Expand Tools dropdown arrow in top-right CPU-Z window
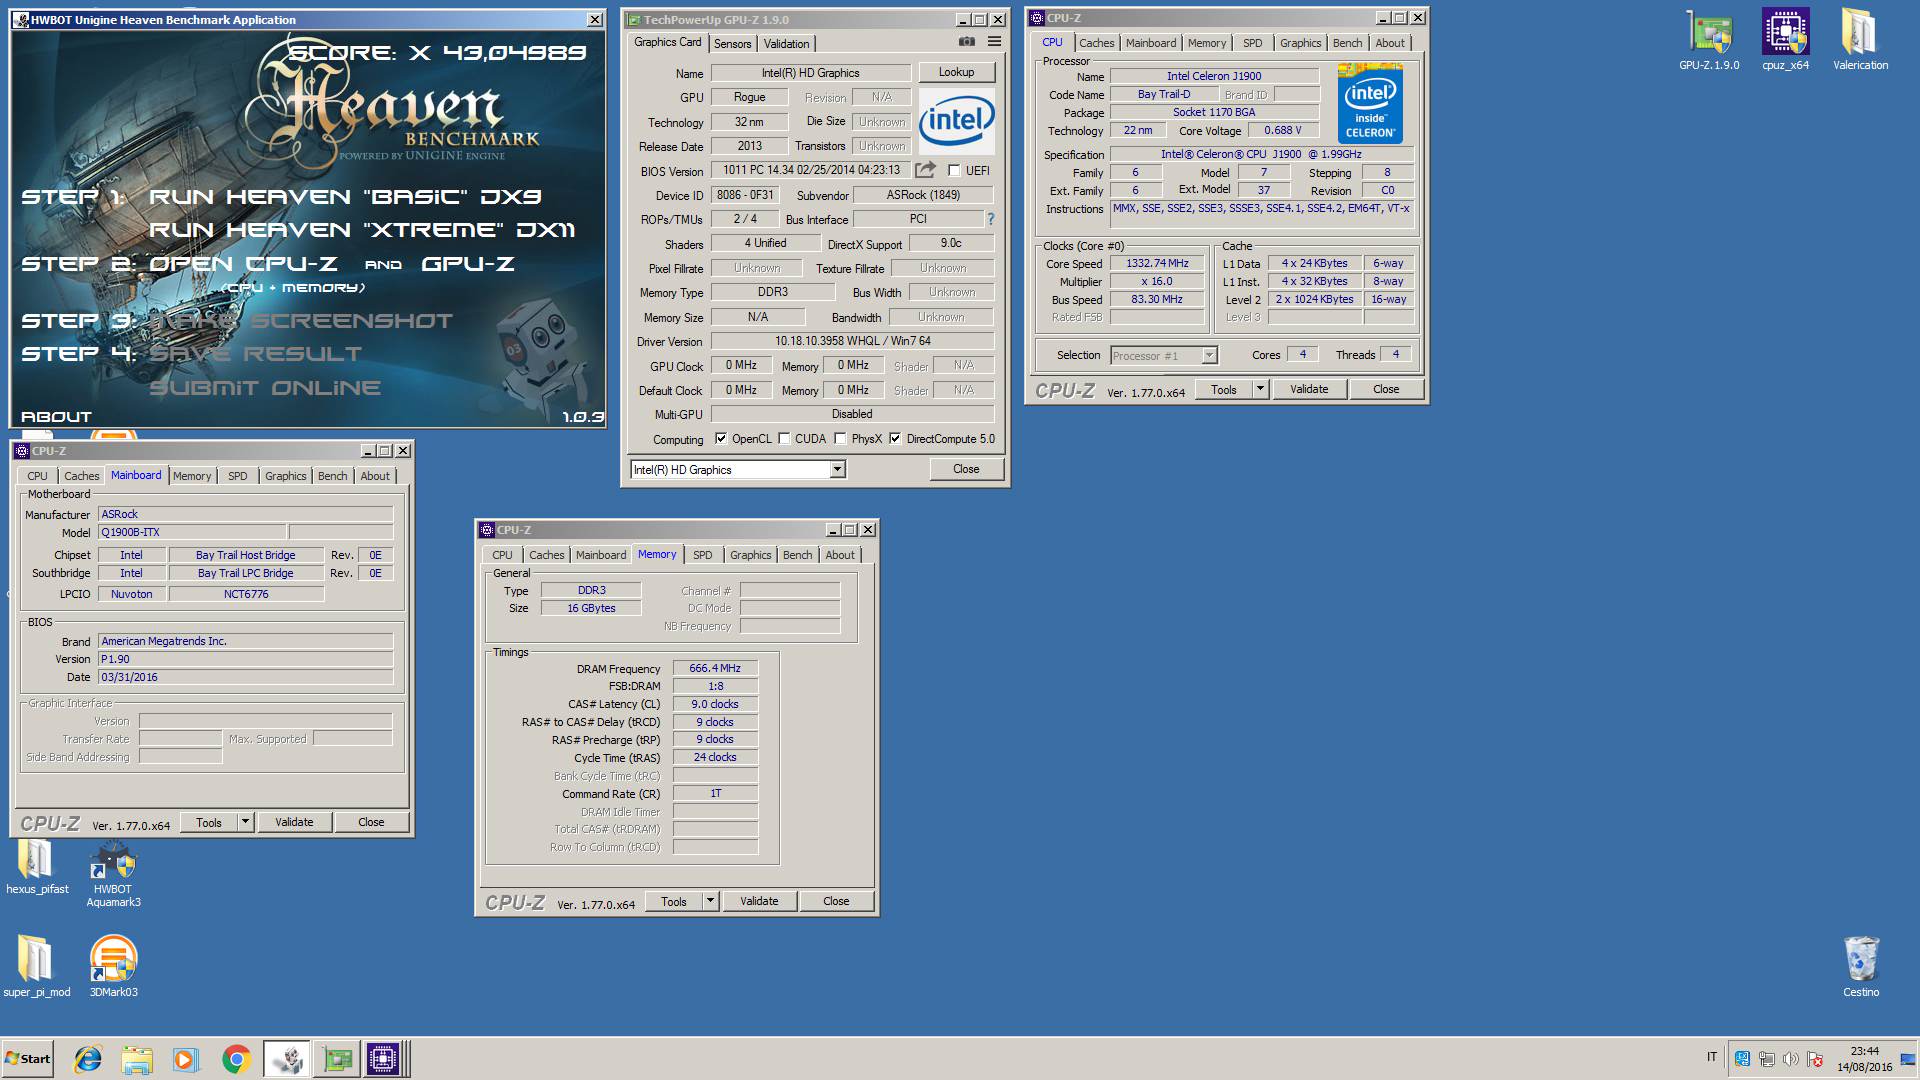 [x=1260, y=389]
